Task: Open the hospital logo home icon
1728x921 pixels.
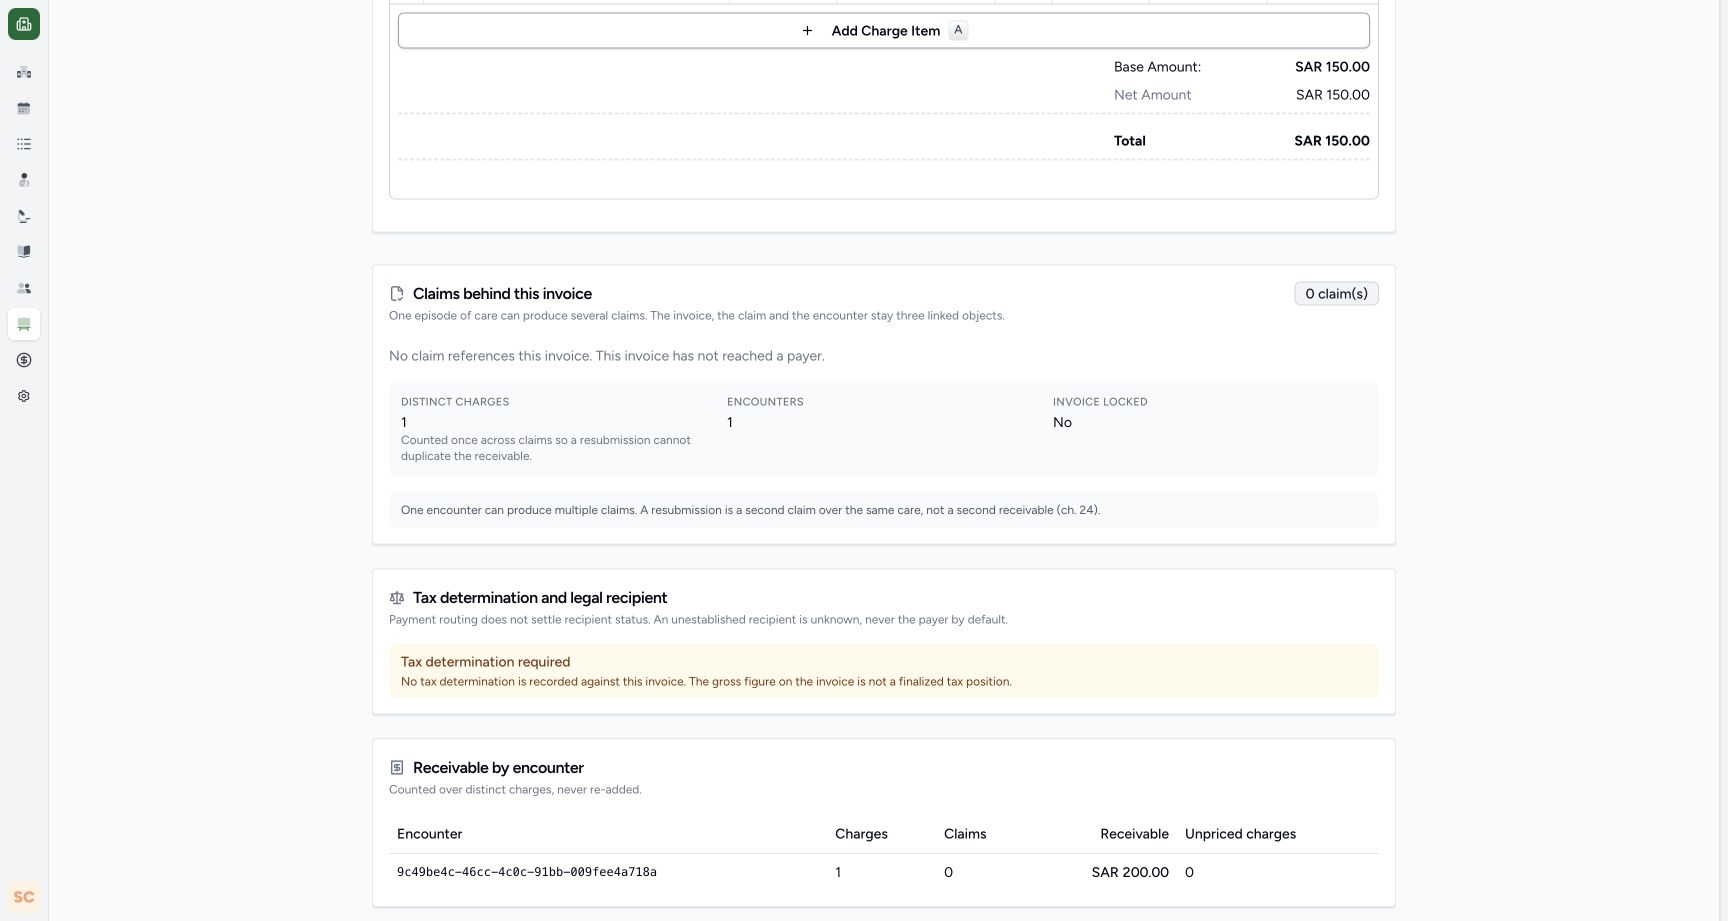Action: pyautogui.click(x=24, y=24)
